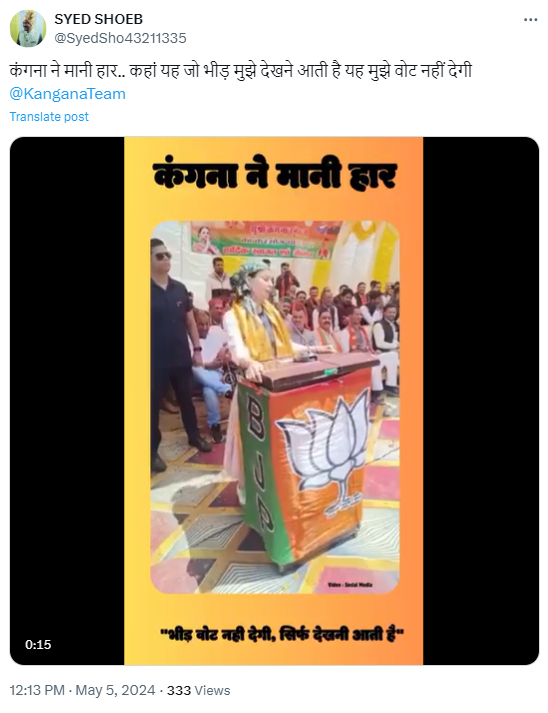Click the Hindi tweet text body
The width and height of the screenshot is (548, 713).
click(x=241, y=71)
